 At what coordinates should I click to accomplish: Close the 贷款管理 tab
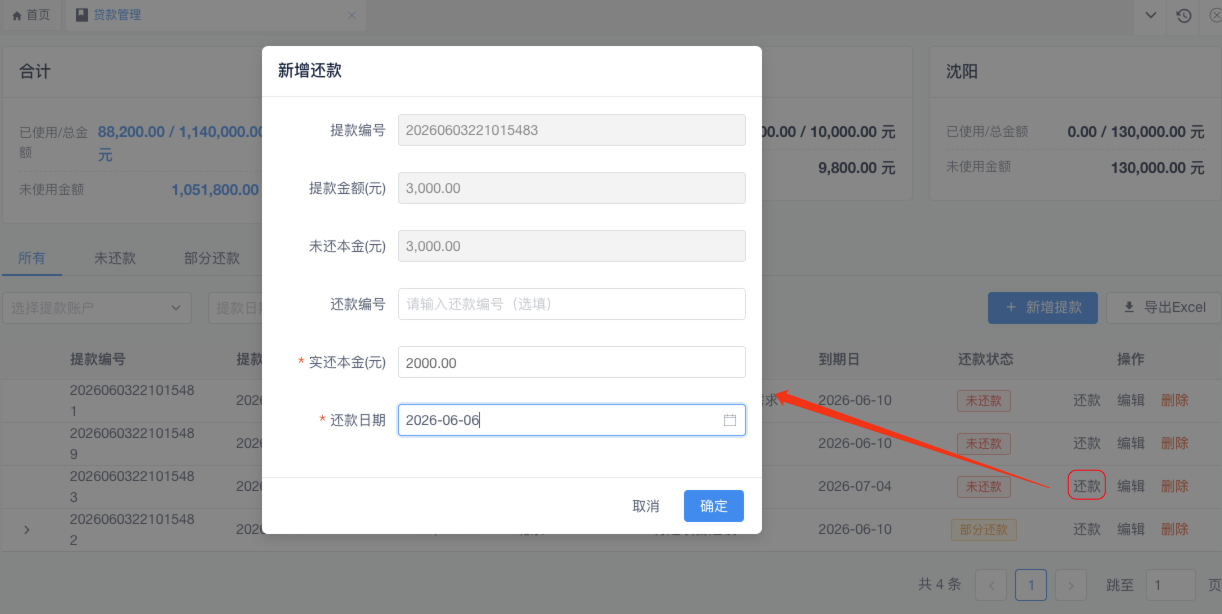(x=351, y=16)
